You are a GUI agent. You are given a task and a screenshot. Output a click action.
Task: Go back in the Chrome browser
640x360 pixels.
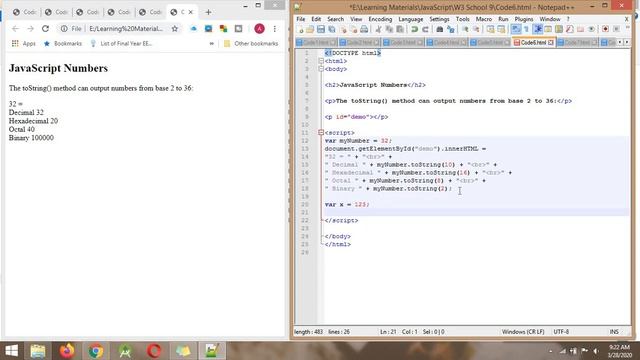pos(15,29)
